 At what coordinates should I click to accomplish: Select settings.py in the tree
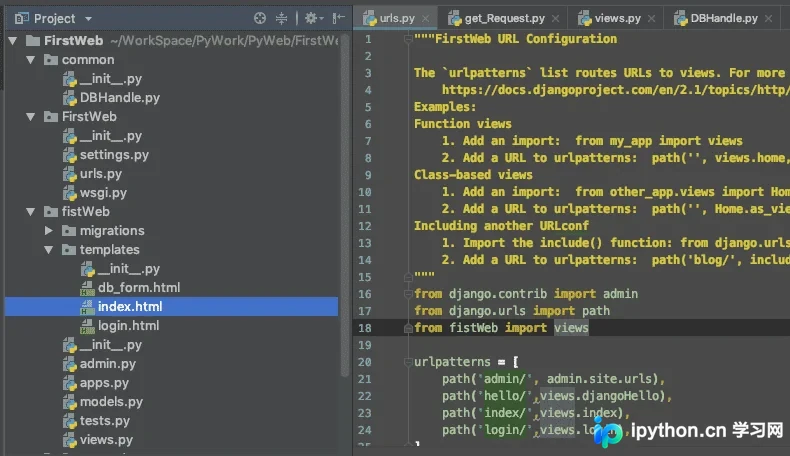pyautogui.click(x=114, y=155)
